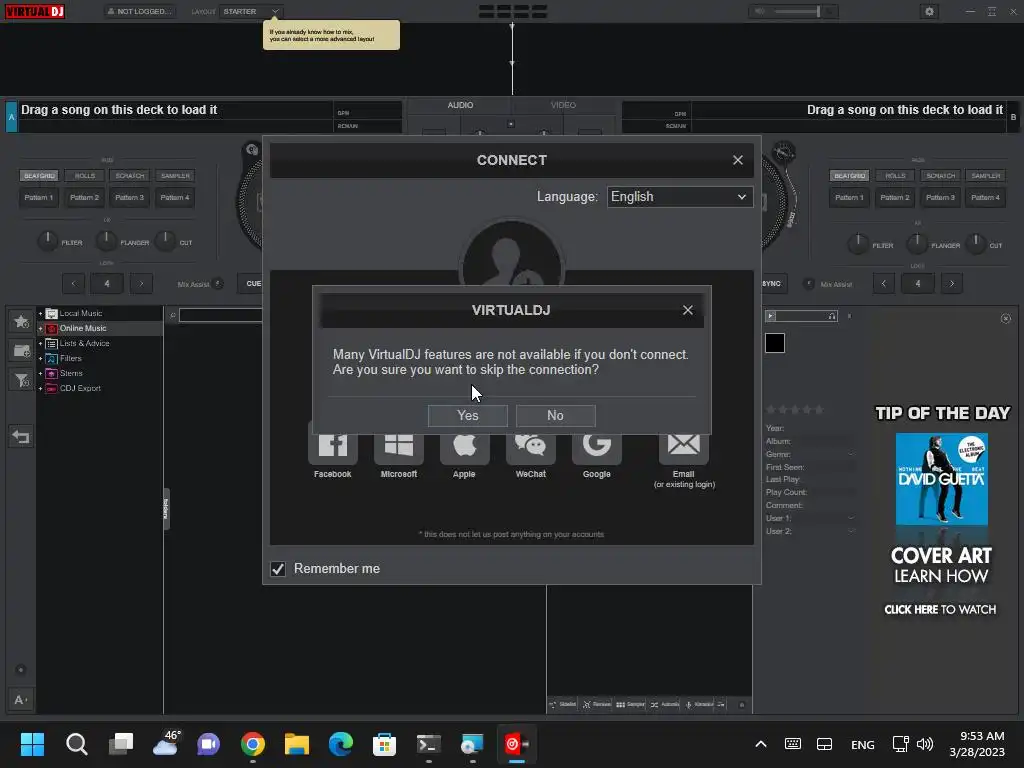Screen dimensions: 1024x768
Task: Select left deck ROLLS pad page
Action: tap(85, 176)
